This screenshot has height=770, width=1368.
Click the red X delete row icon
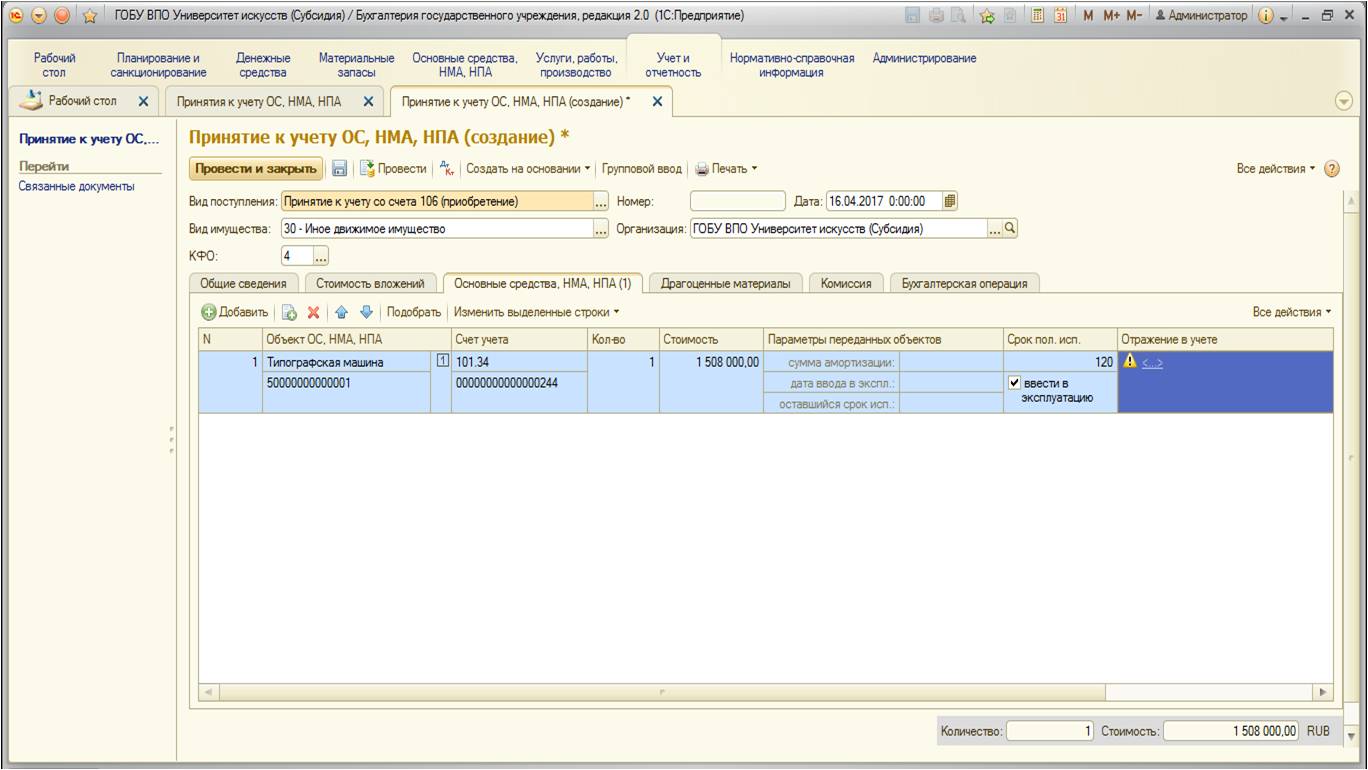[313, 313]
